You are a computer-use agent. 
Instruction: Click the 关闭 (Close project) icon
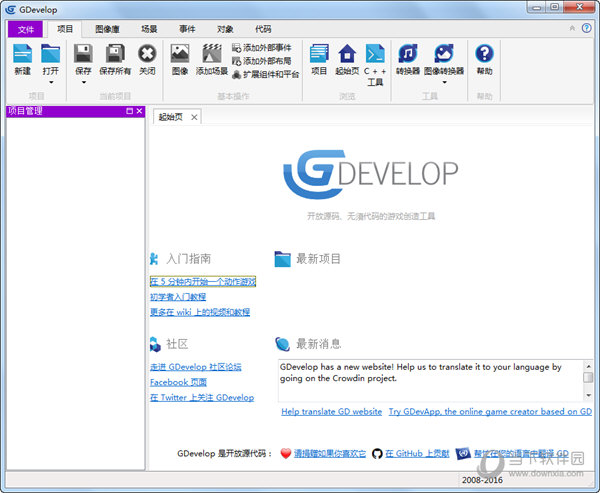147,53
